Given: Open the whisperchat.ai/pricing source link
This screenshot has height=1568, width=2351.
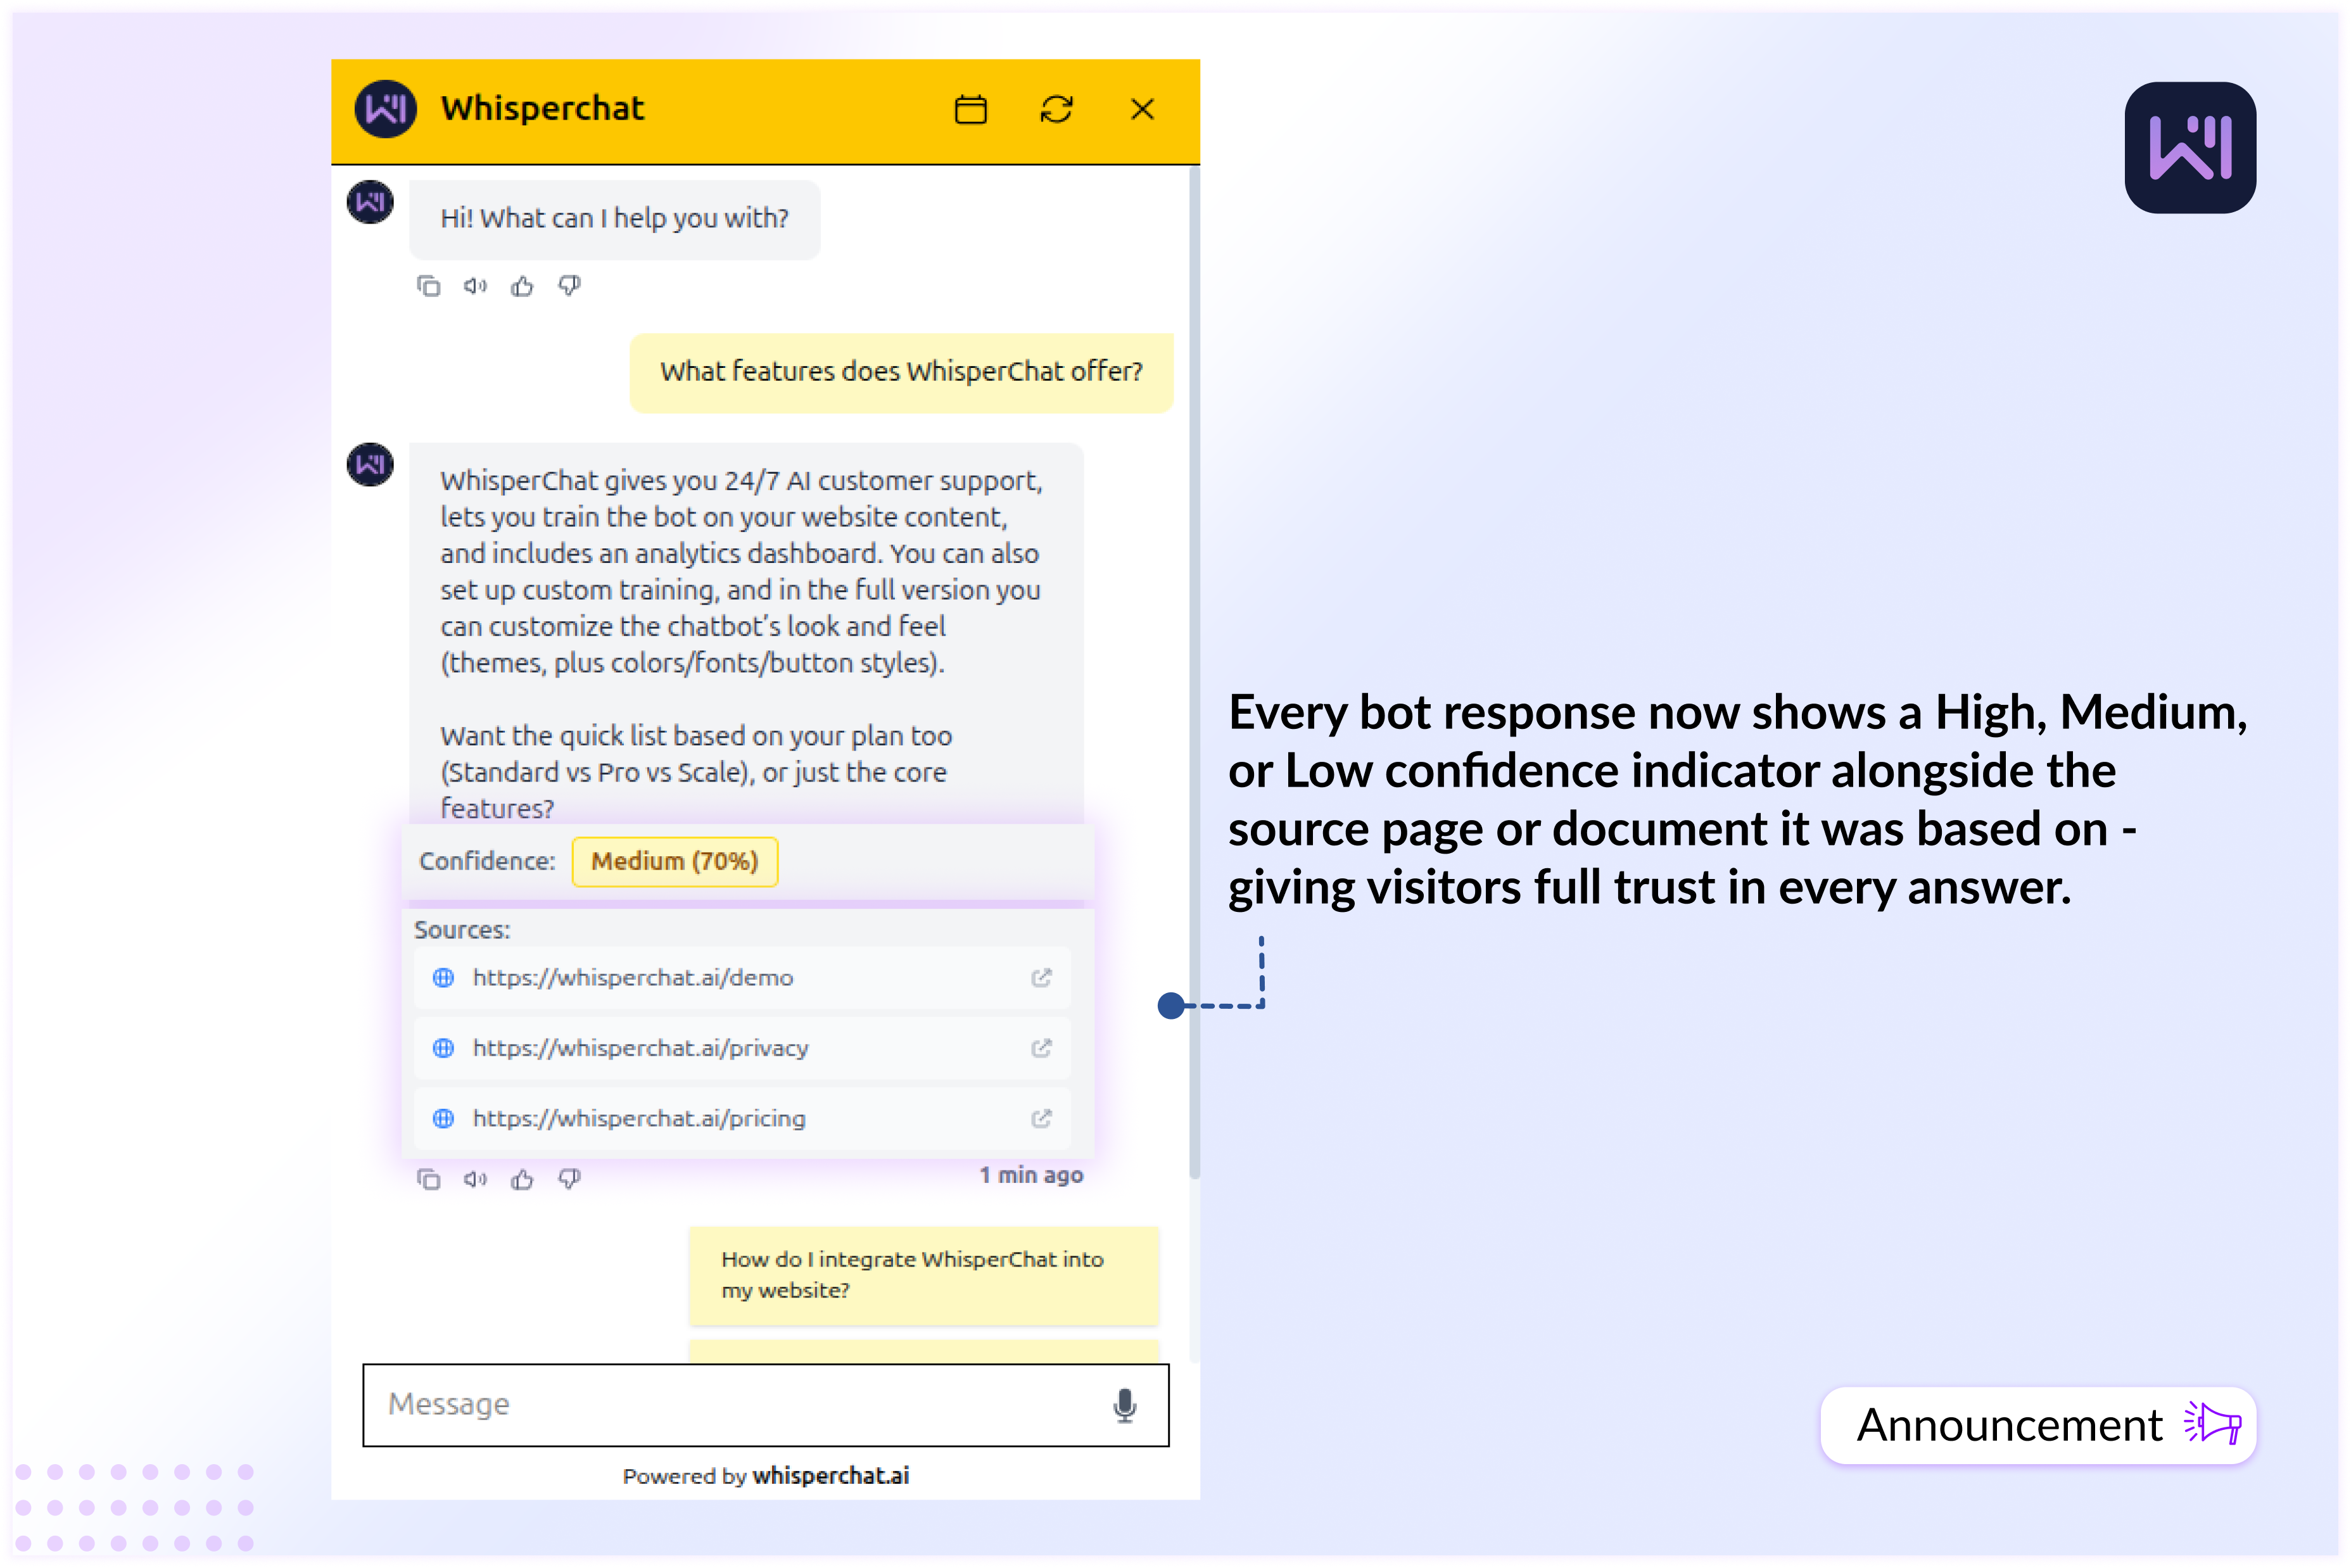Looking at the screenshot, I should point(742,1118).
